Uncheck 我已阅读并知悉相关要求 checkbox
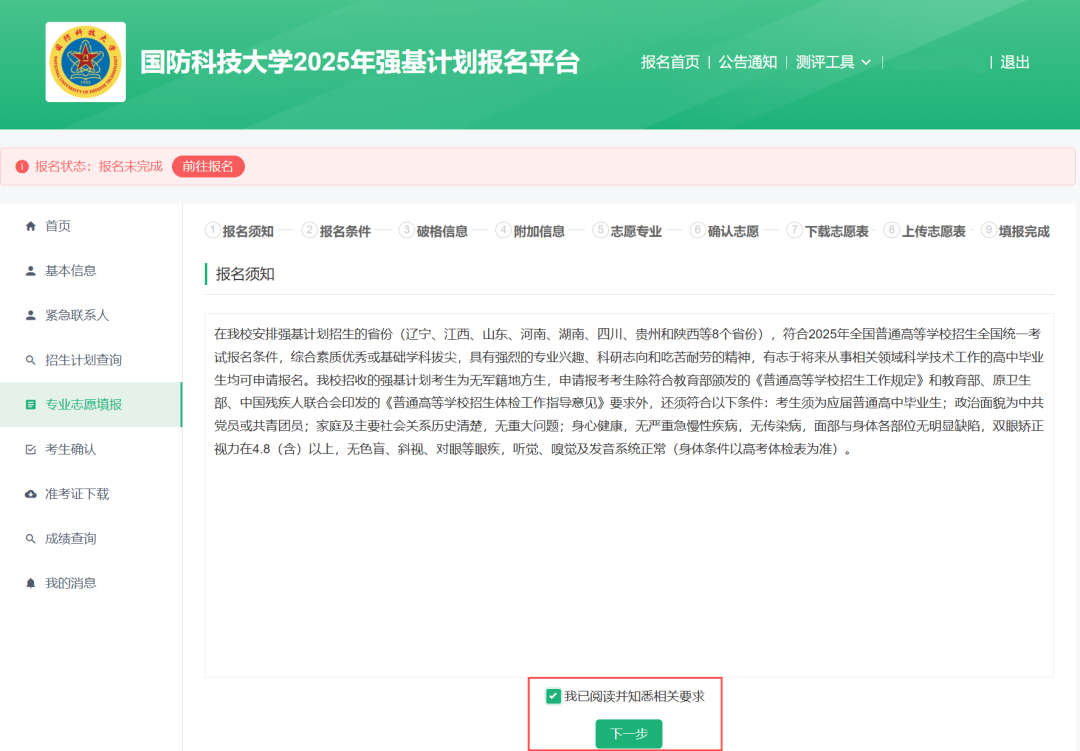The image size is (1080, 751). coord(553,697)
